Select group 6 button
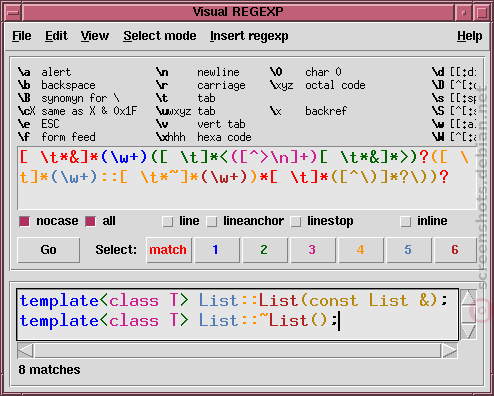This screenshot has height=396, width=494. [455, 250]
